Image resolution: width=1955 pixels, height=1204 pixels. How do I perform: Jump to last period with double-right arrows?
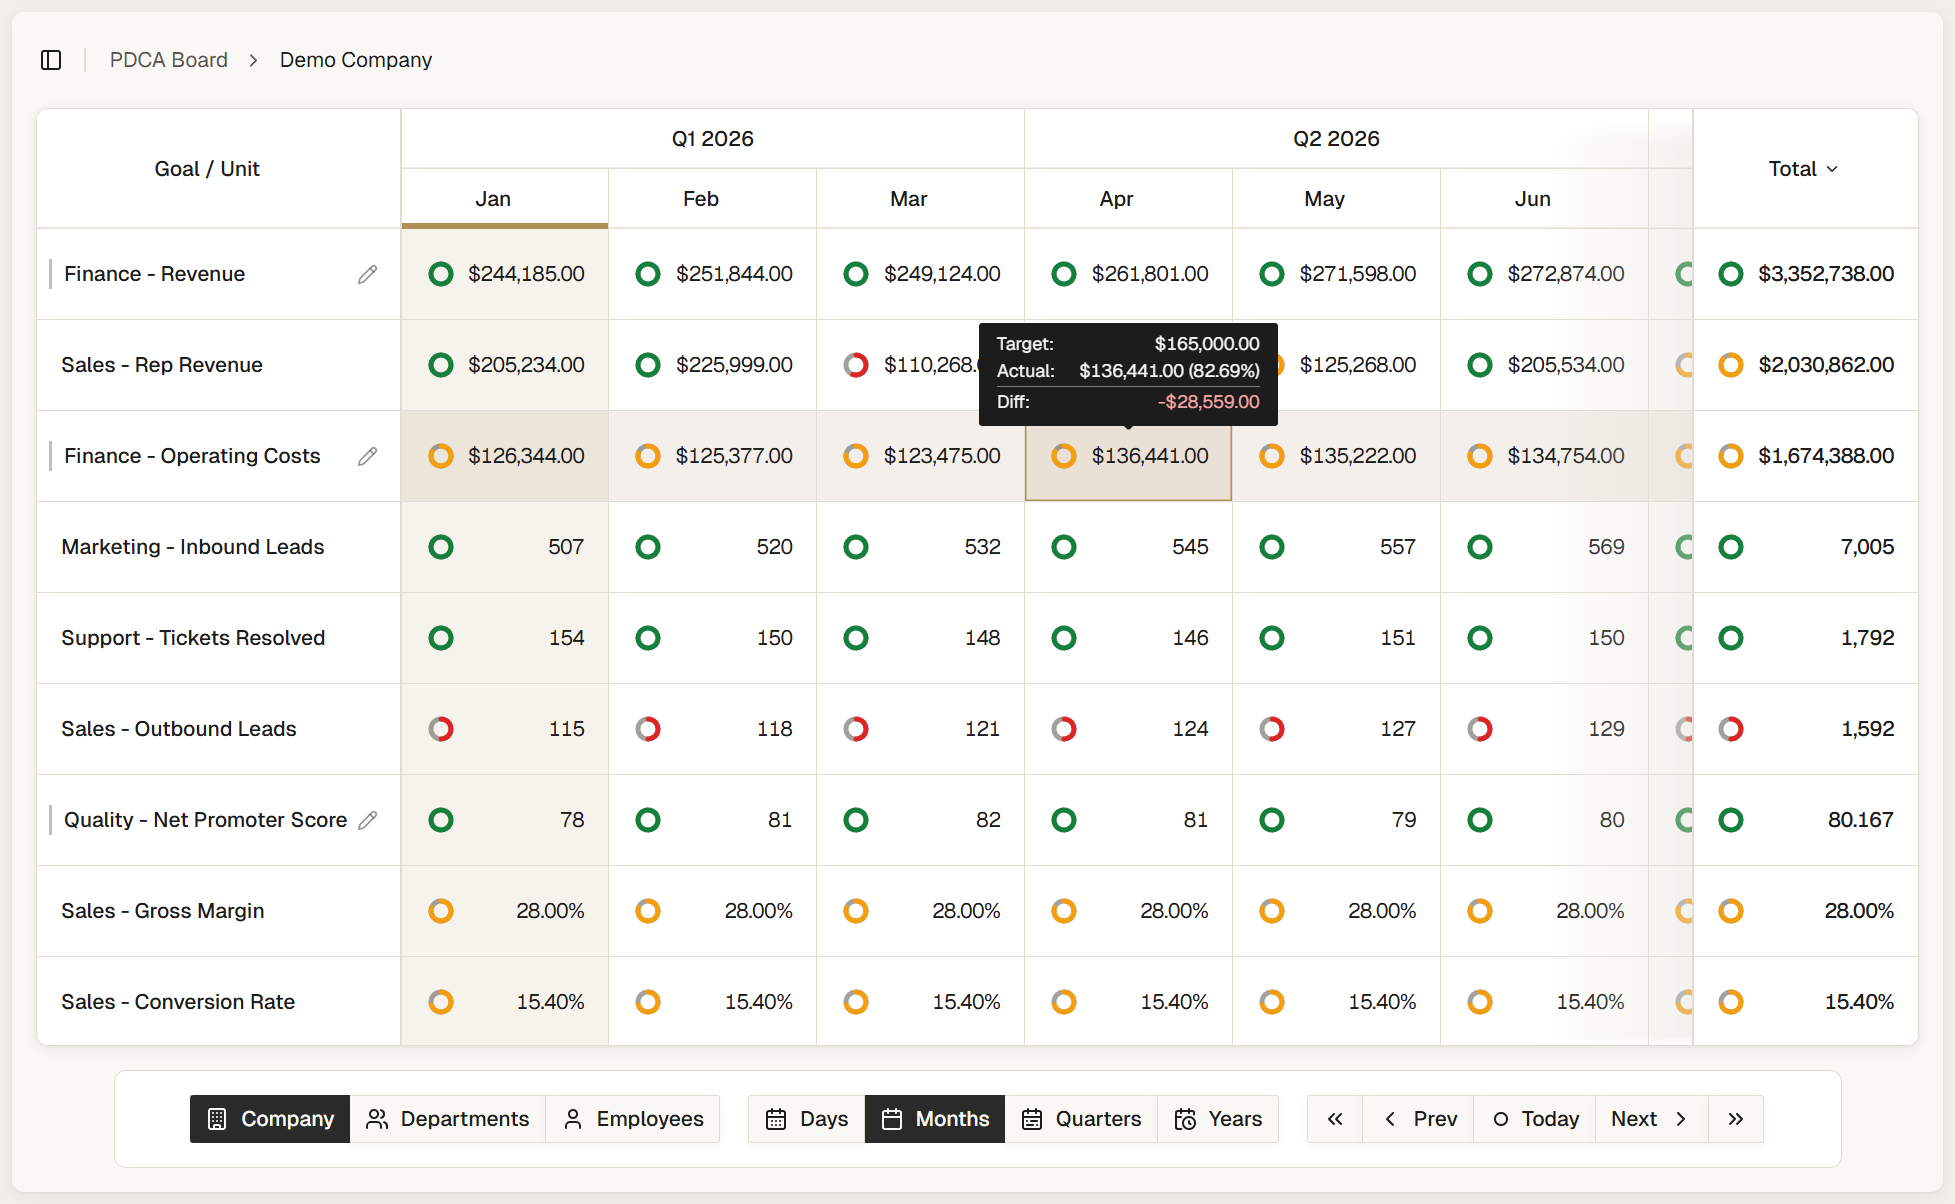(1736, 1119)
